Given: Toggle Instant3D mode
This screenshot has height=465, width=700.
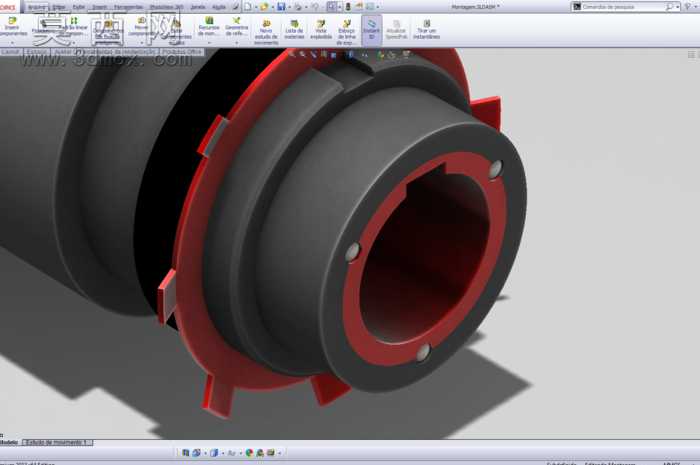Looking at the screenshot, I should (x=371, y=29).
